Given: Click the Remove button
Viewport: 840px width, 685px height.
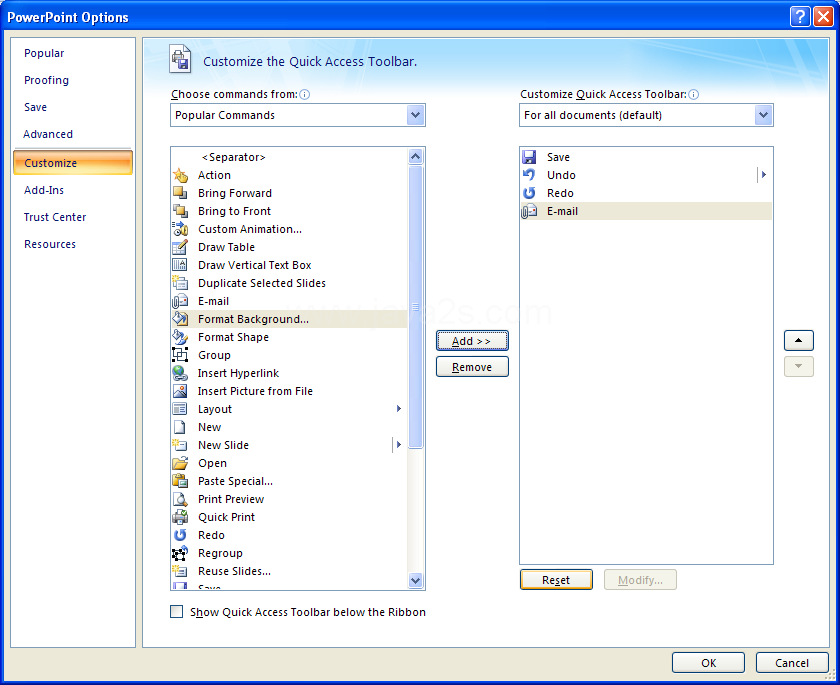Looking at the screenshot, I should click(x=472, y=367).
